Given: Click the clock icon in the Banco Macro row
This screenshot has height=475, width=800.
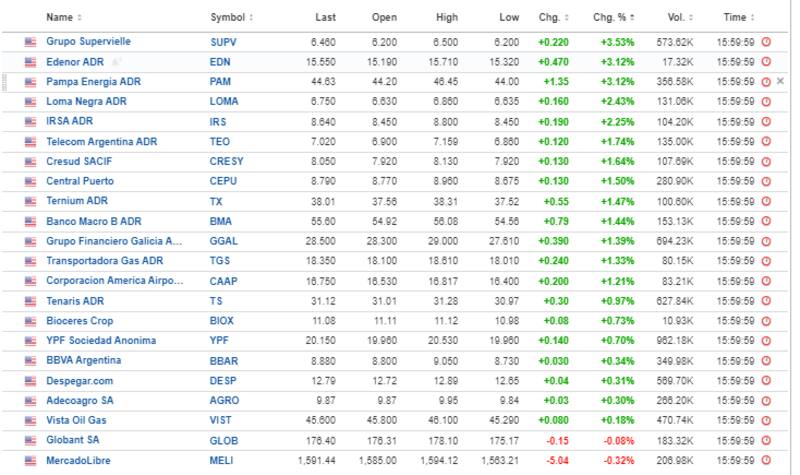Looking at the screenshot, I should tap(766, 221).
